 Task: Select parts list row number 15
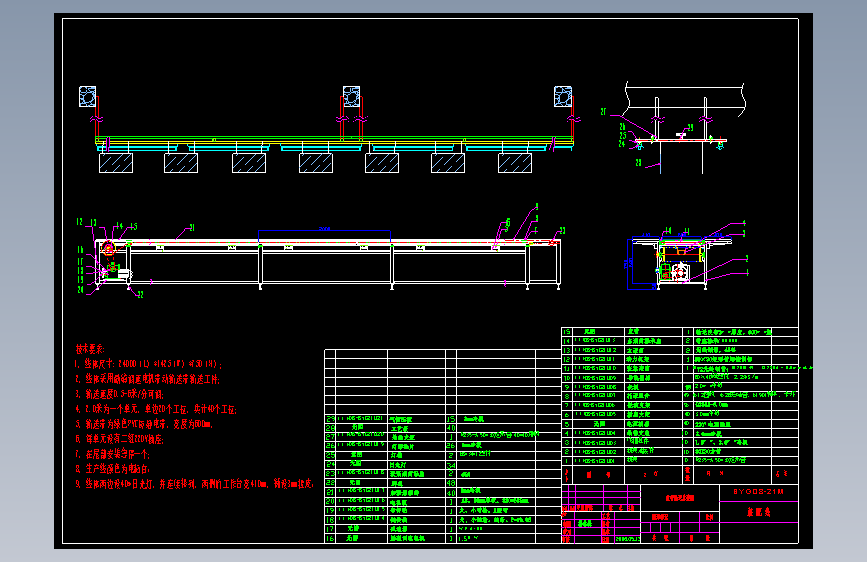pyautogui.click(x=566, y=332)
